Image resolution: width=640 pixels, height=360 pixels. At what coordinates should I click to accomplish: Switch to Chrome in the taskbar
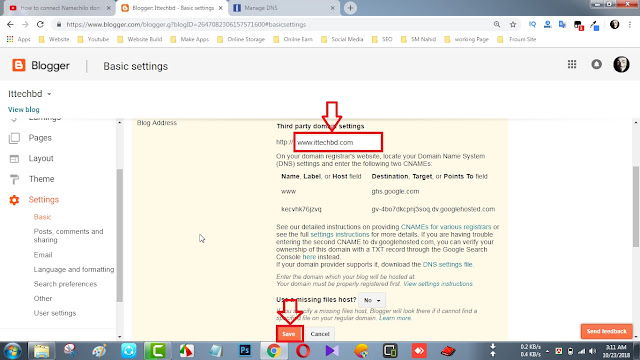click(x=274, y=351)
